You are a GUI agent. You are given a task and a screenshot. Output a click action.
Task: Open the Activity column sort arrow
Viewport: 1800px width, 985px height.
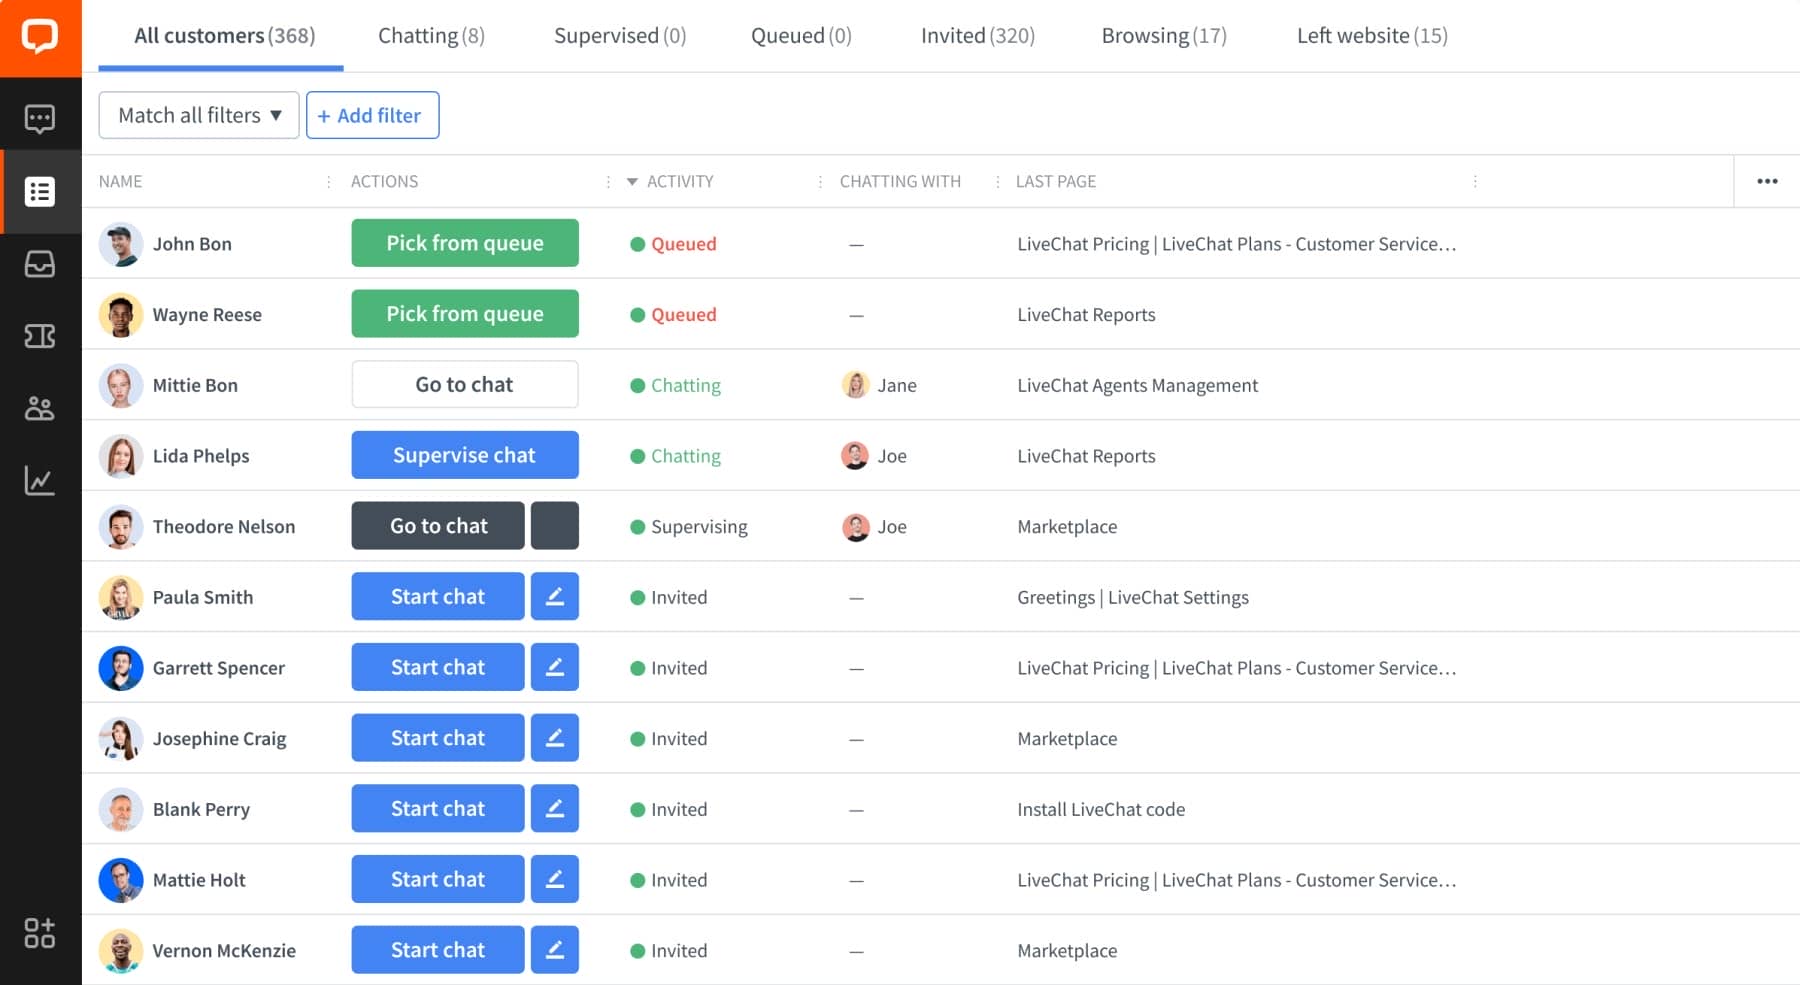[x=631, y=181]
